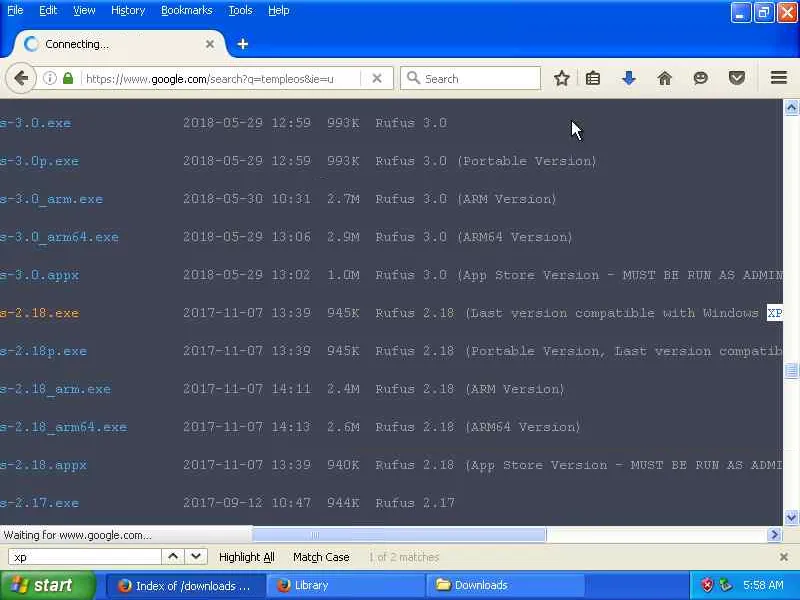Image resolution: width=800 pixels, height=600 pixels.
Task: Find previous match arrow
Action: (173, 557)
